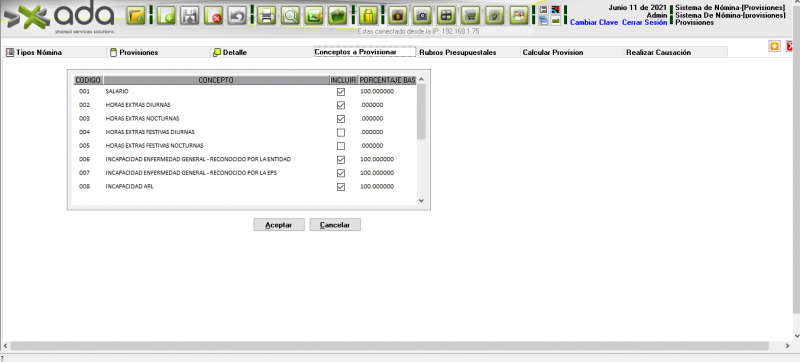Click the magnifier search icon
The height and width of the screenshot is (362, 800).
290,16
